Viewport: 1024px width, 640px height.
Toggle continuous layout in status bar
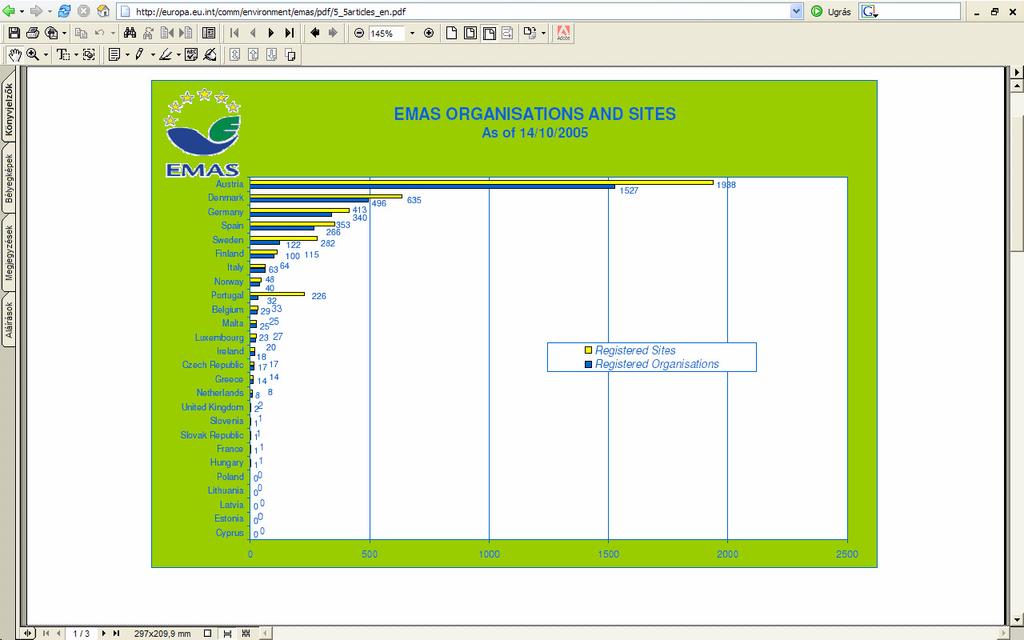pos(227,633)
